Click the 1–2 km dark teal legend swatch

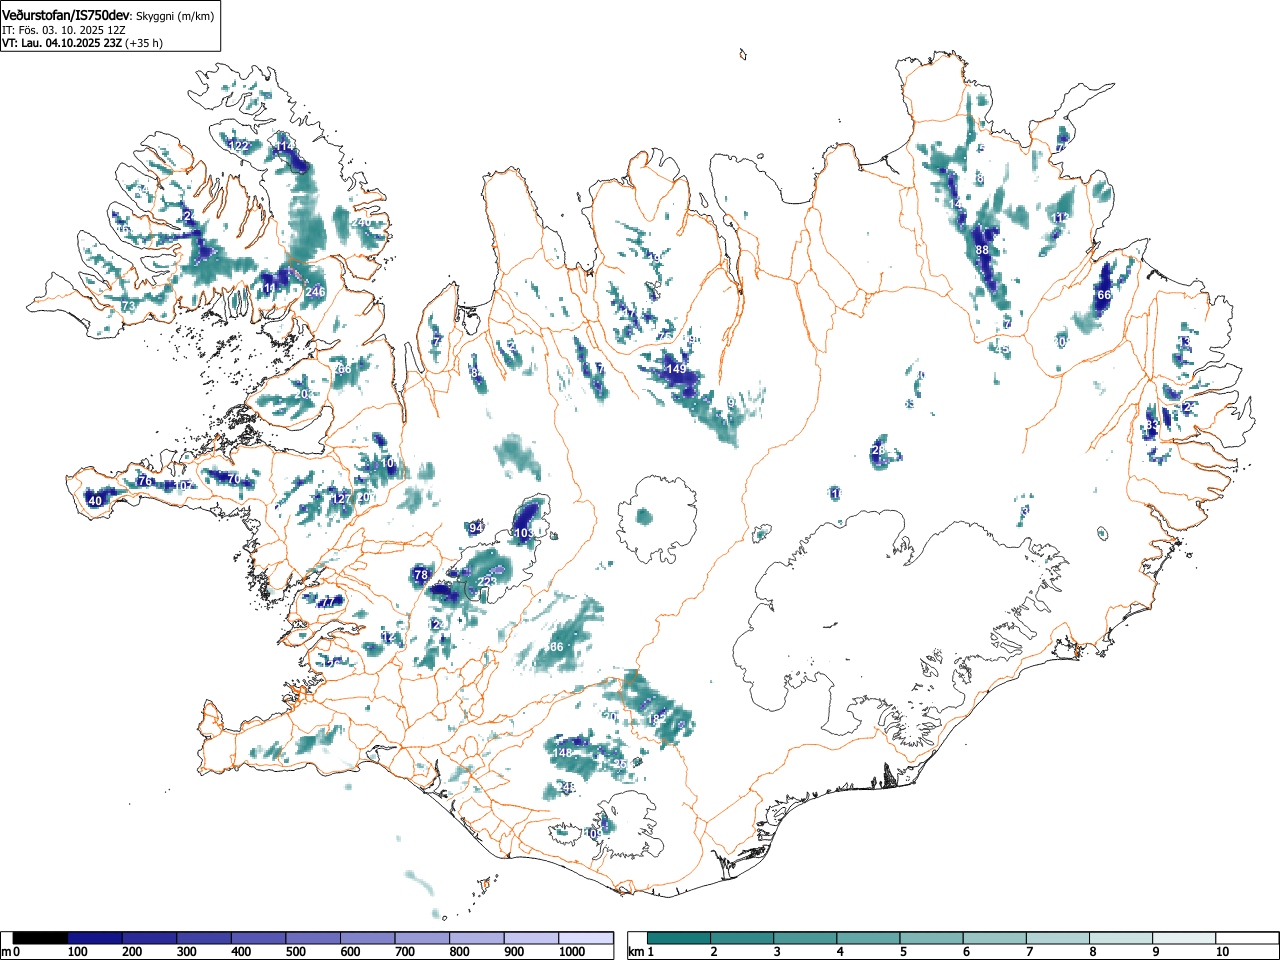click(x=680, y=938)
